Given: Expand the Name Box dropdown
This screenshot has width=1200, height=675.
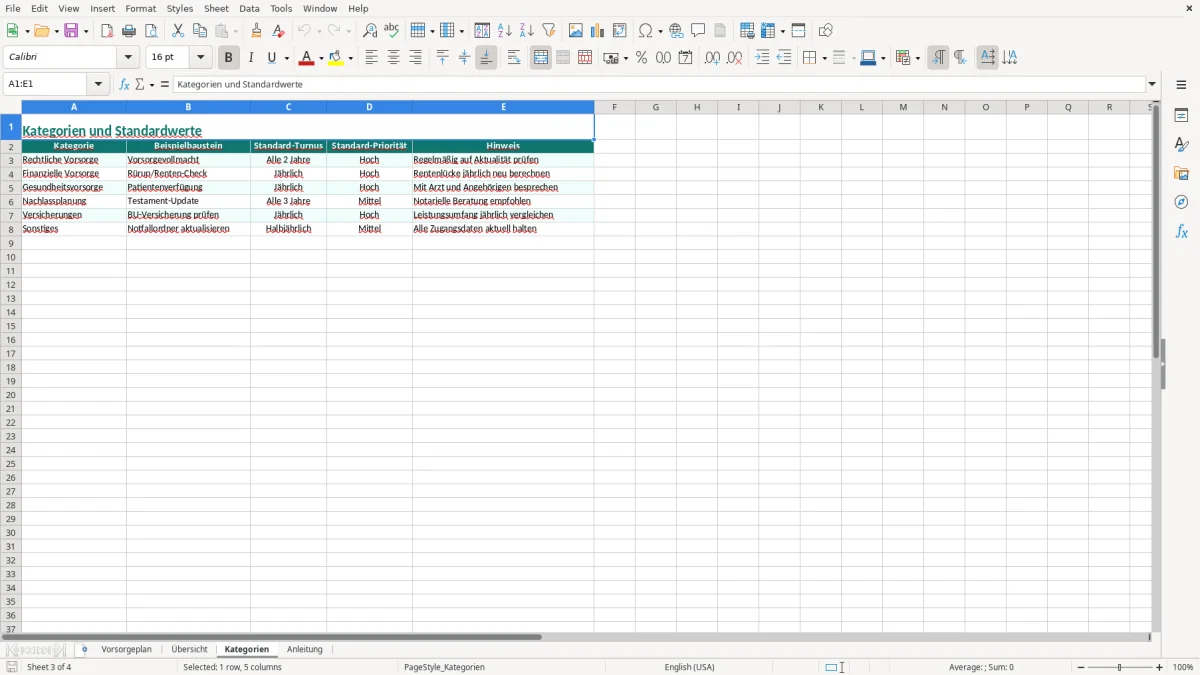Looking at the screenshot, I should 98,85.
